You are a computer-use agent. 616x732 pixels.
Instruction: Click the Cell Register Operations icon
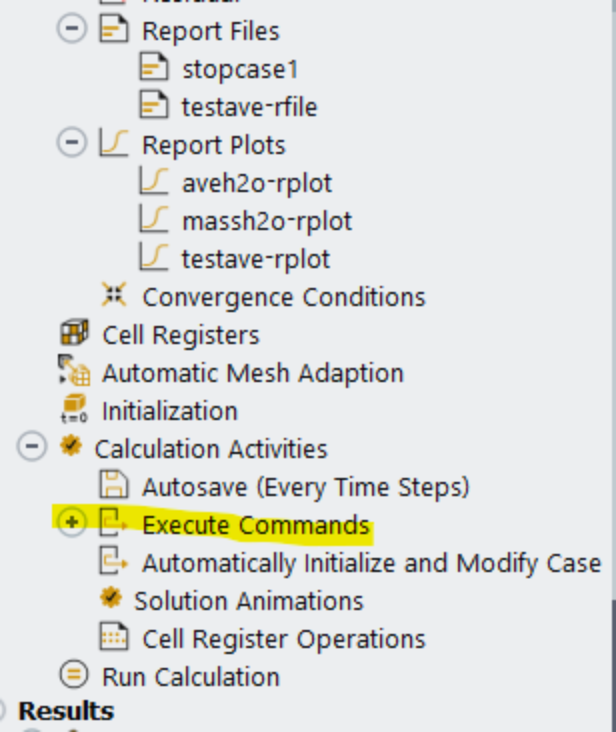[113, 638]
